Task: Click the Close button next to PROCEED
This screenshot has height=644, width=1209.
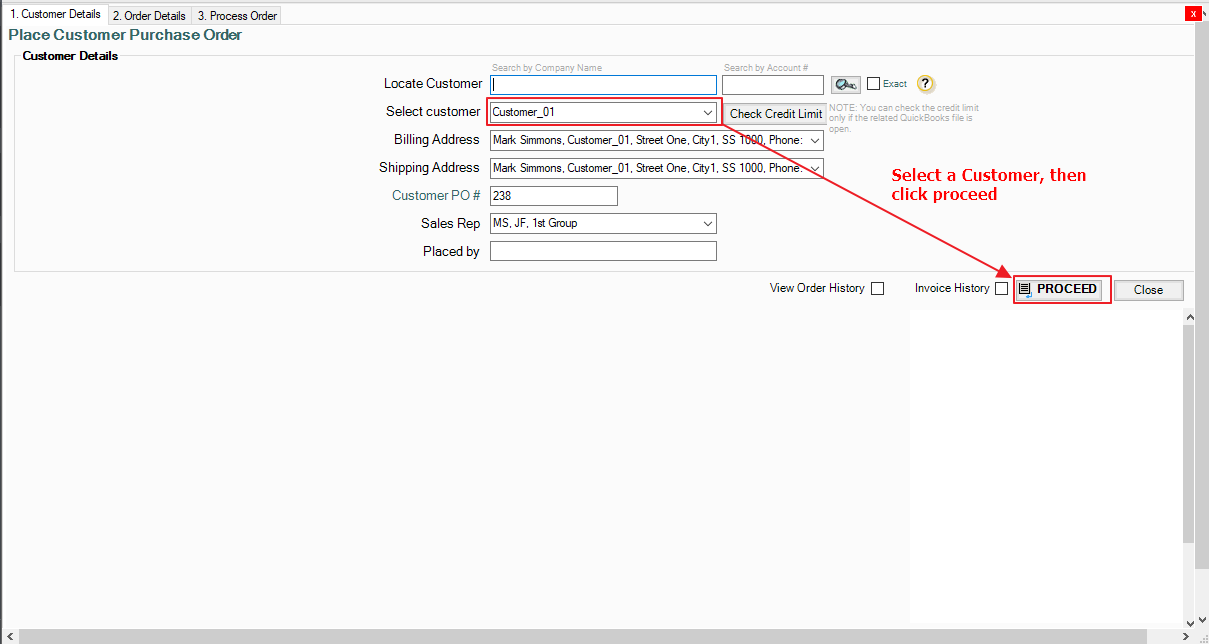Action: click(x=1148, y=290)
